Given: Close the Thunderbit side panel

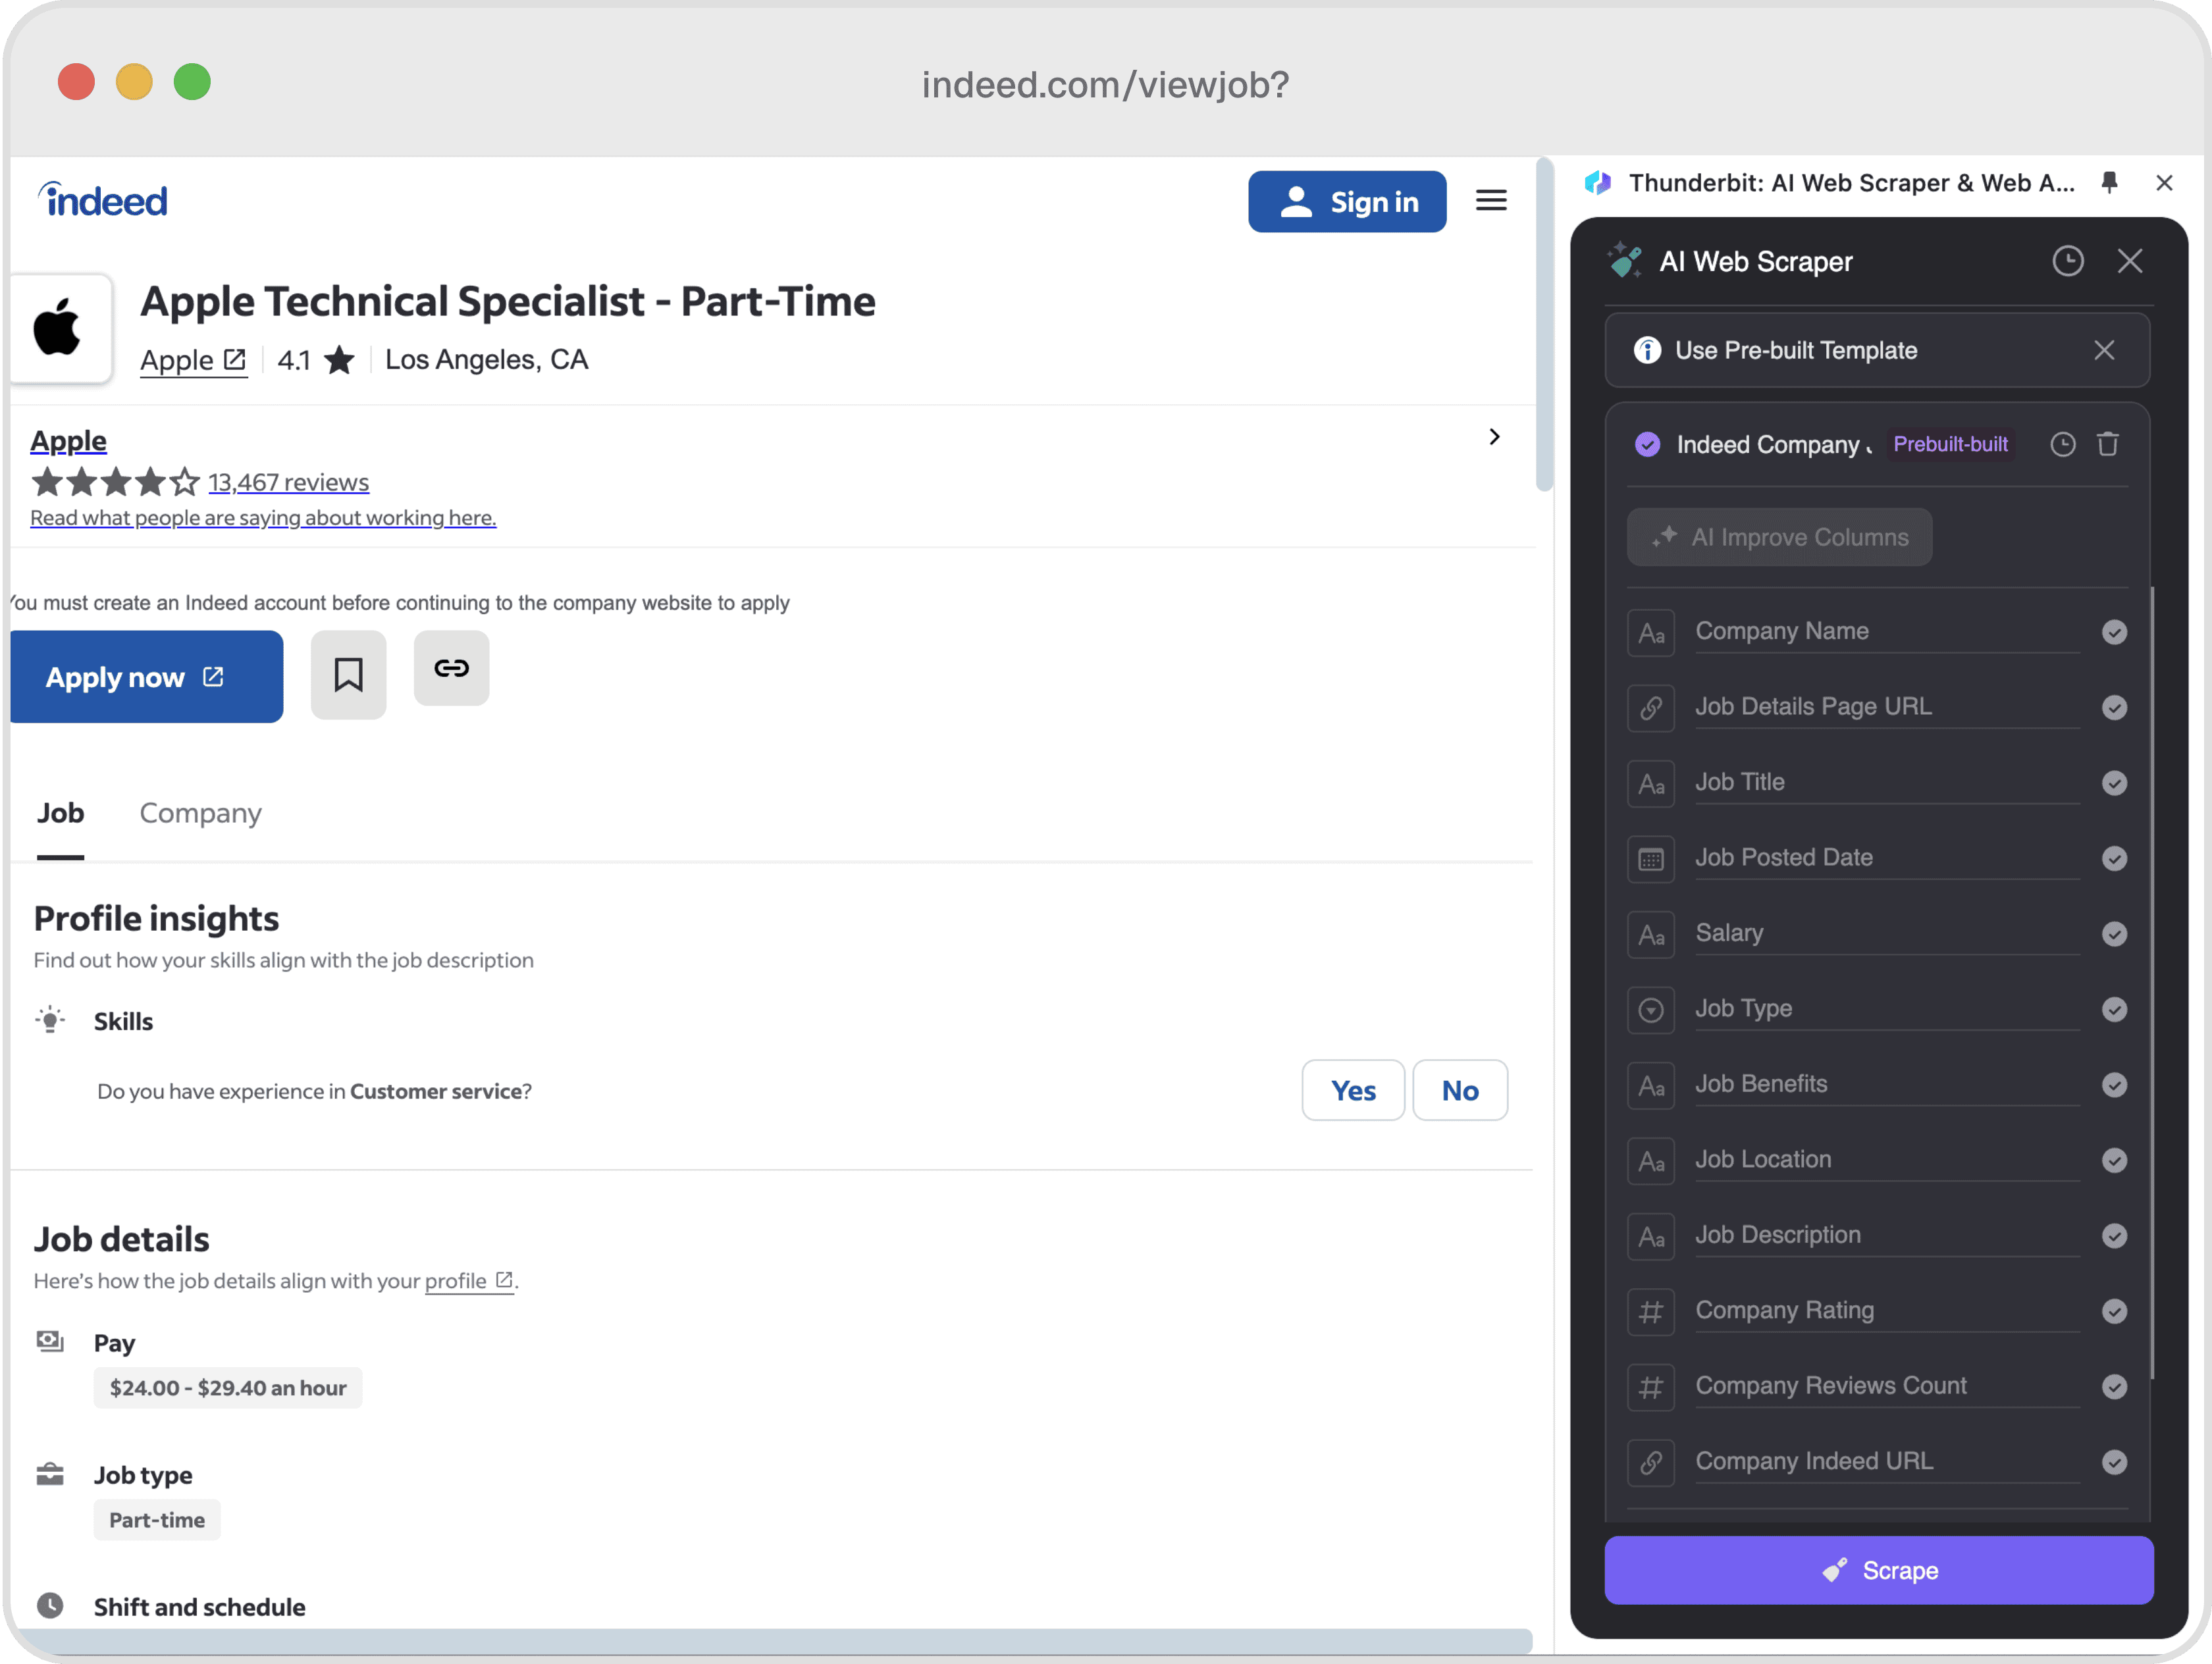Looking at the screenshot, I should (2164, 182).
